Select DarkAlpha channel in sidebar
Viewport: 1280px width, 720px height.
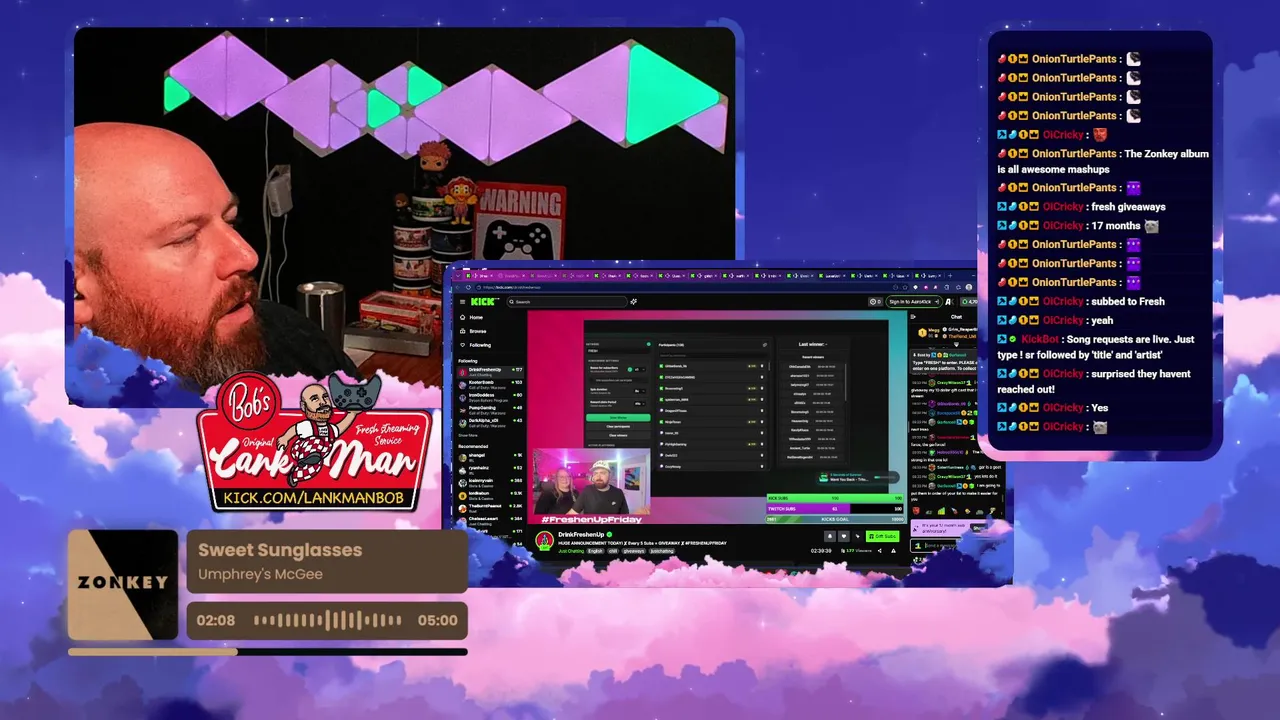click(490, 423)
